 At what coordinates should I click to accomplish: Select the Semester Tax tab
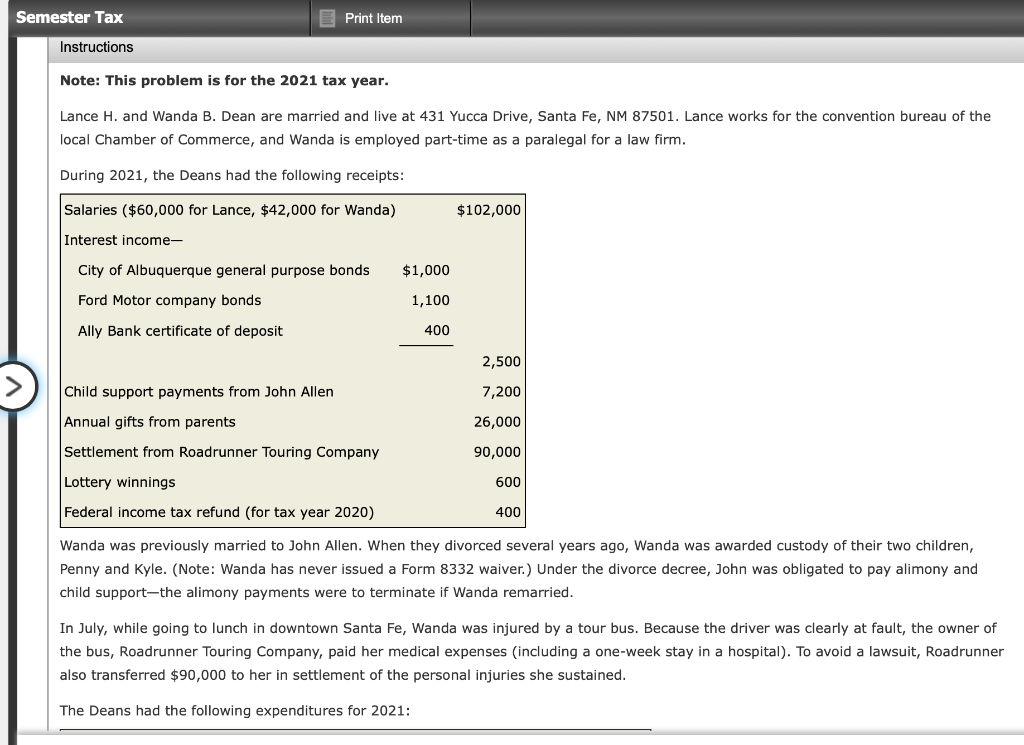pos(68,16)
